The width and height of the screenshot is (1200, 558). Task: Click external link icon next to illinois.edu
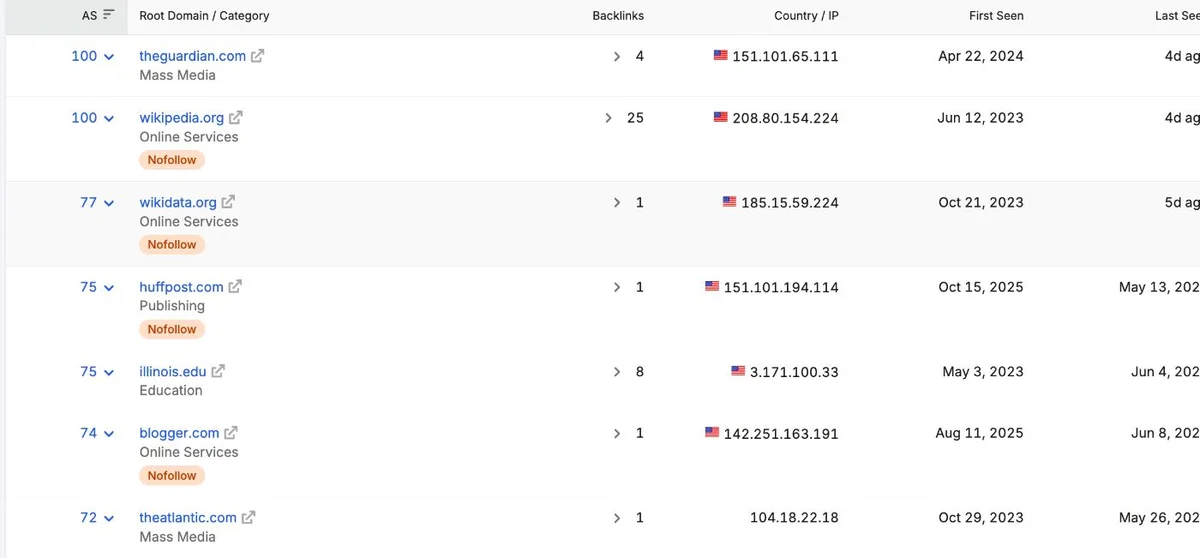[x=218, y=372]
